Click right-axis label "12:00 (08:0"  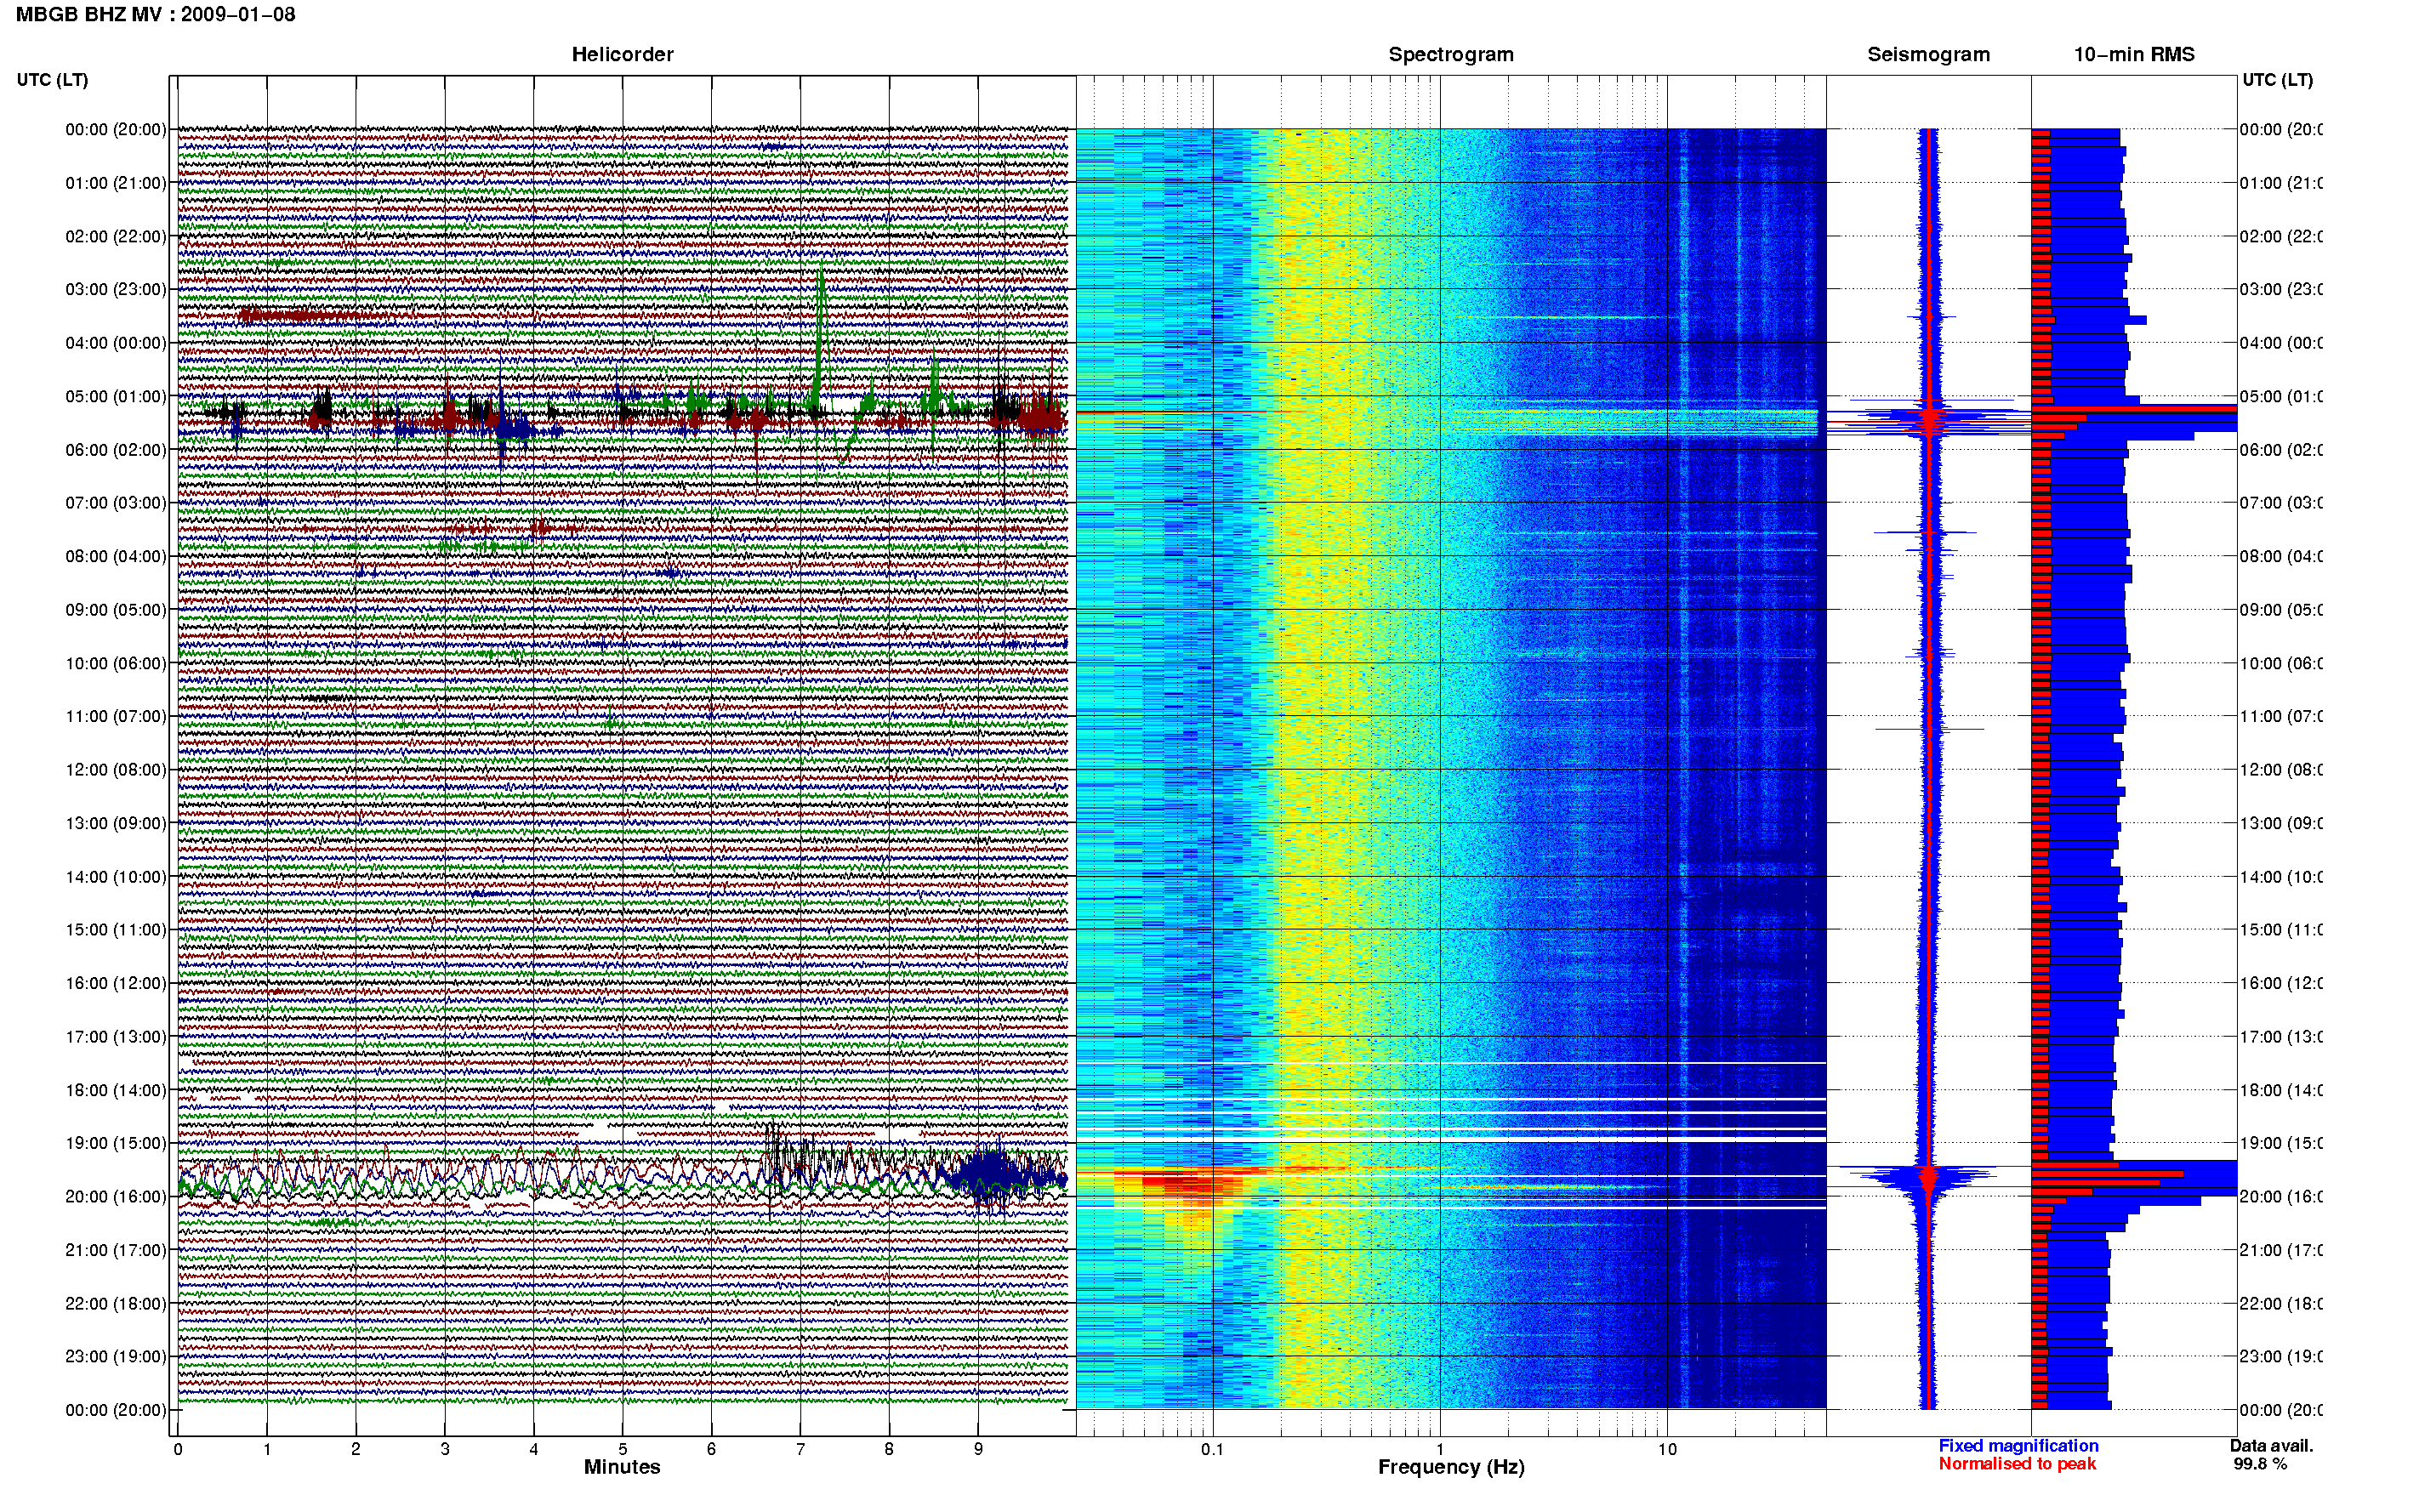[2281, 769]
